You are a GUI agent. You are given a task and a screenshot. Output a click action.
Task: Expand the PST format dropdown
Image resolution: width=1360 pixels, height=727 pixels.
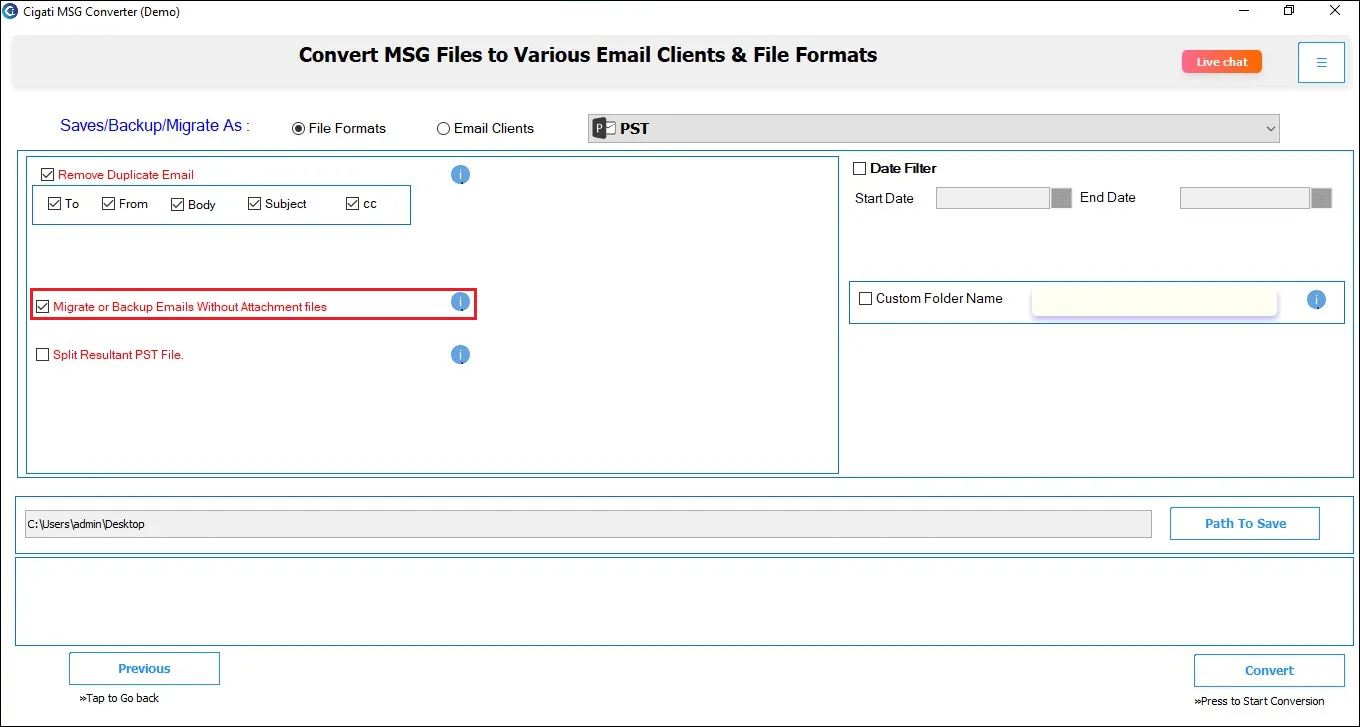click(934, 128)
